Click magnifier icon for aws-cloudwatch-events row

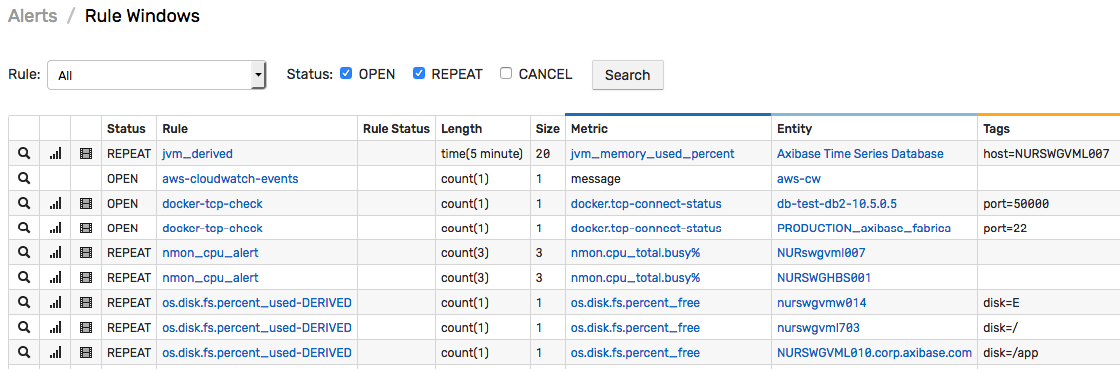[24, 178]
